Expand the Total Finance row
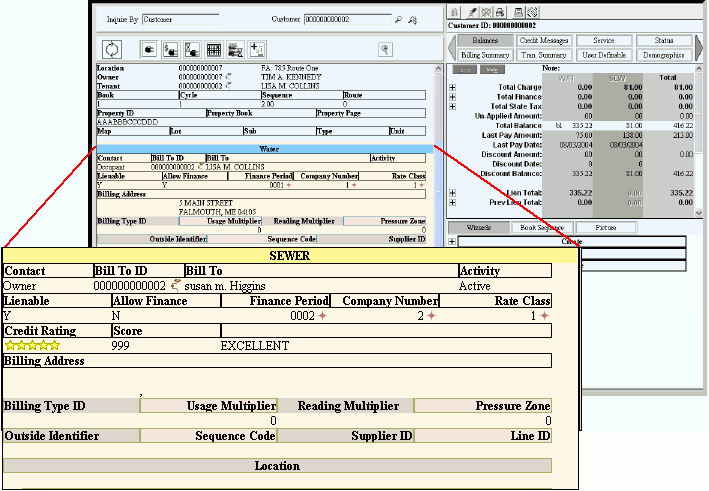 pyautogui.click(x=452, y=96)
